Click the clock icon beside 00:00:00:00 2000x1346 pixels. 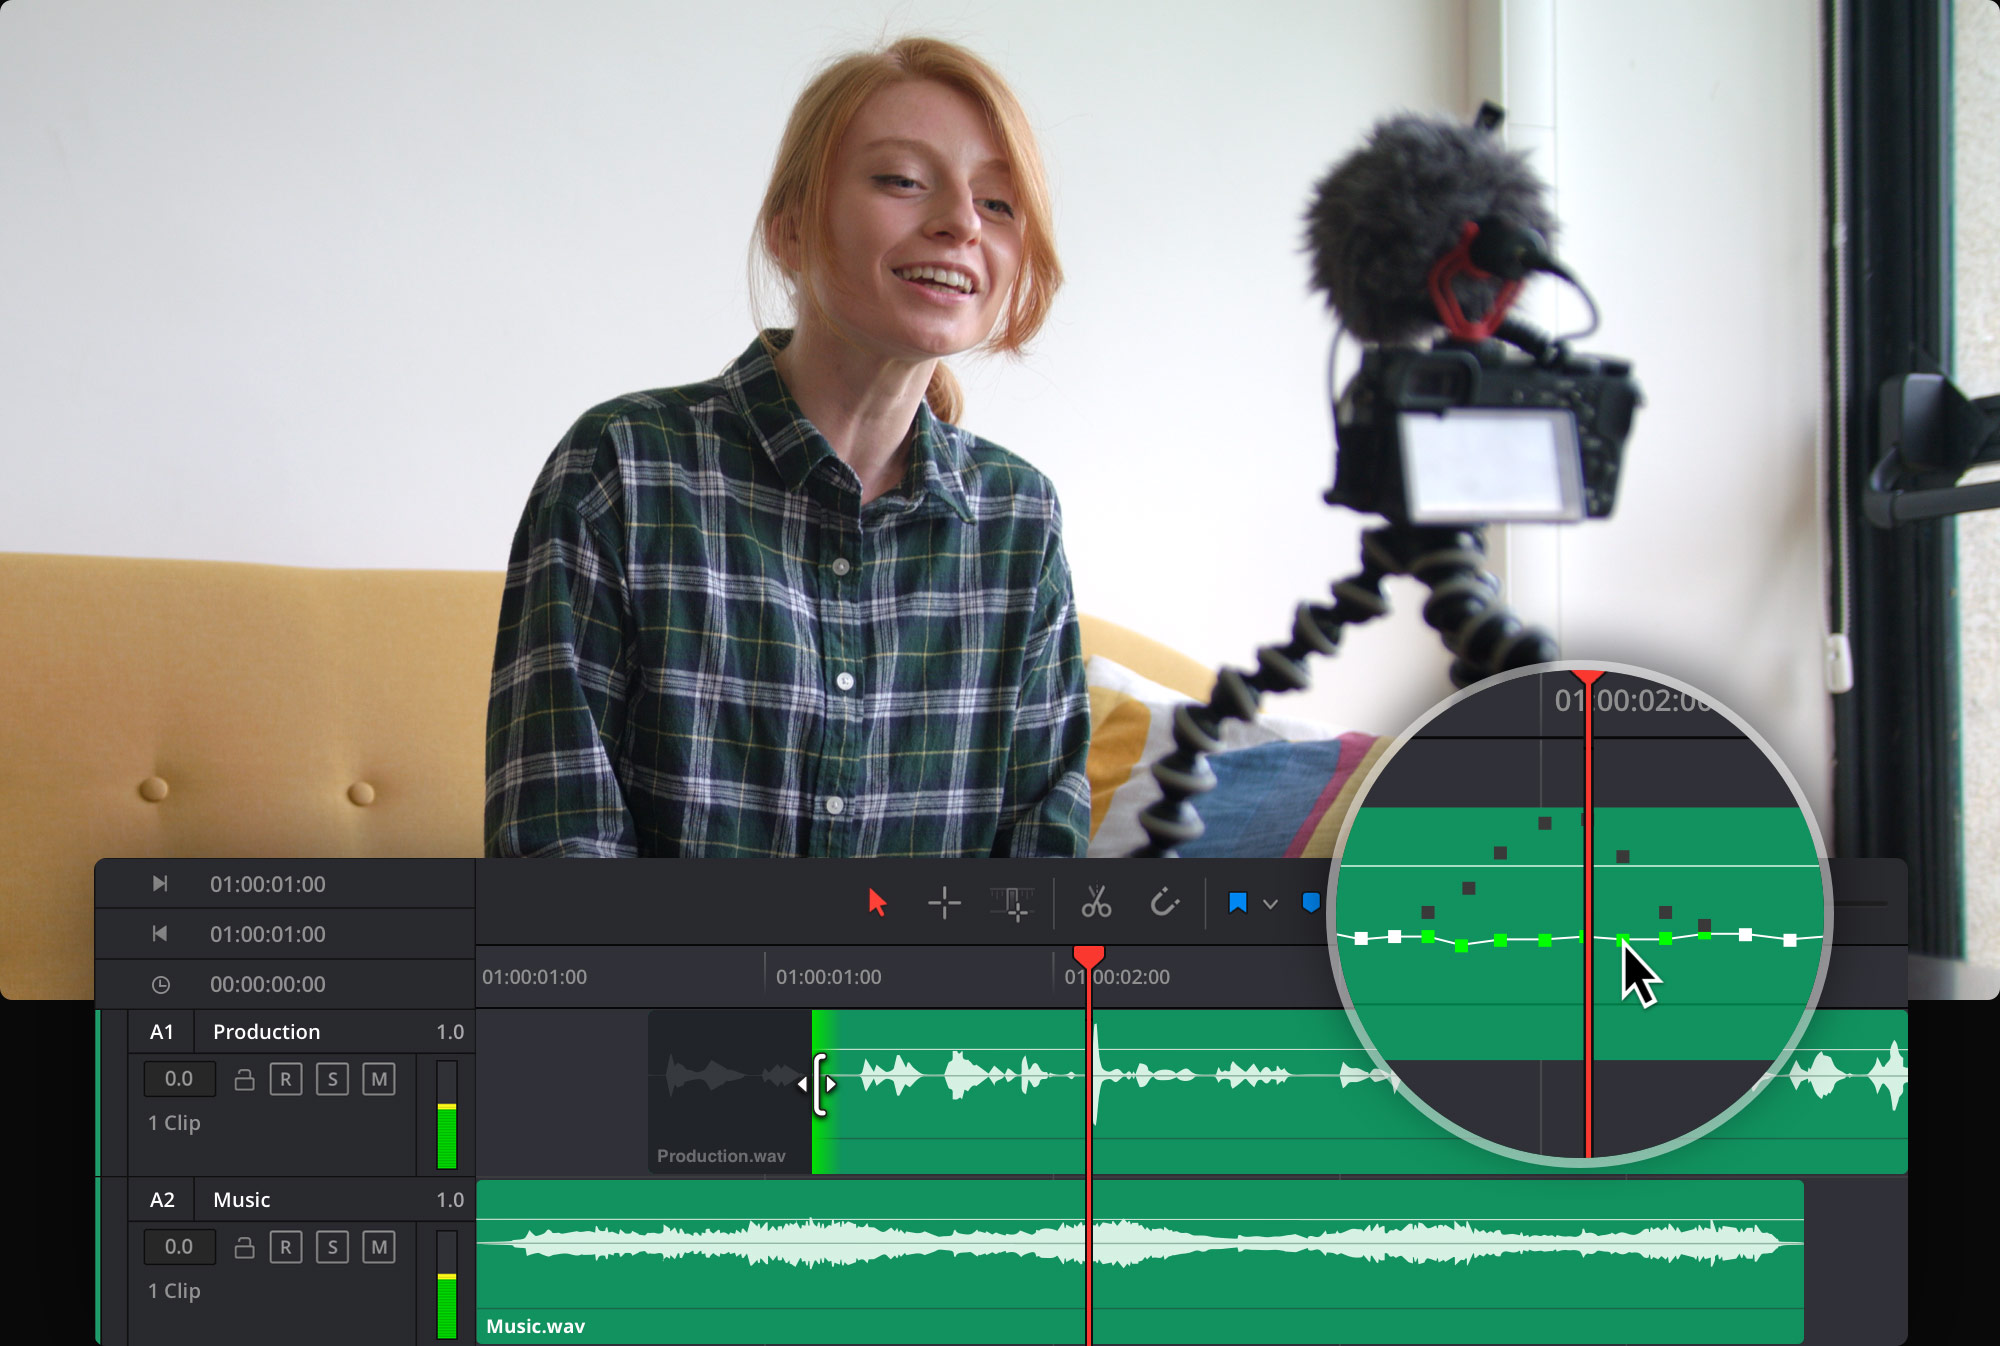(160, 984)
